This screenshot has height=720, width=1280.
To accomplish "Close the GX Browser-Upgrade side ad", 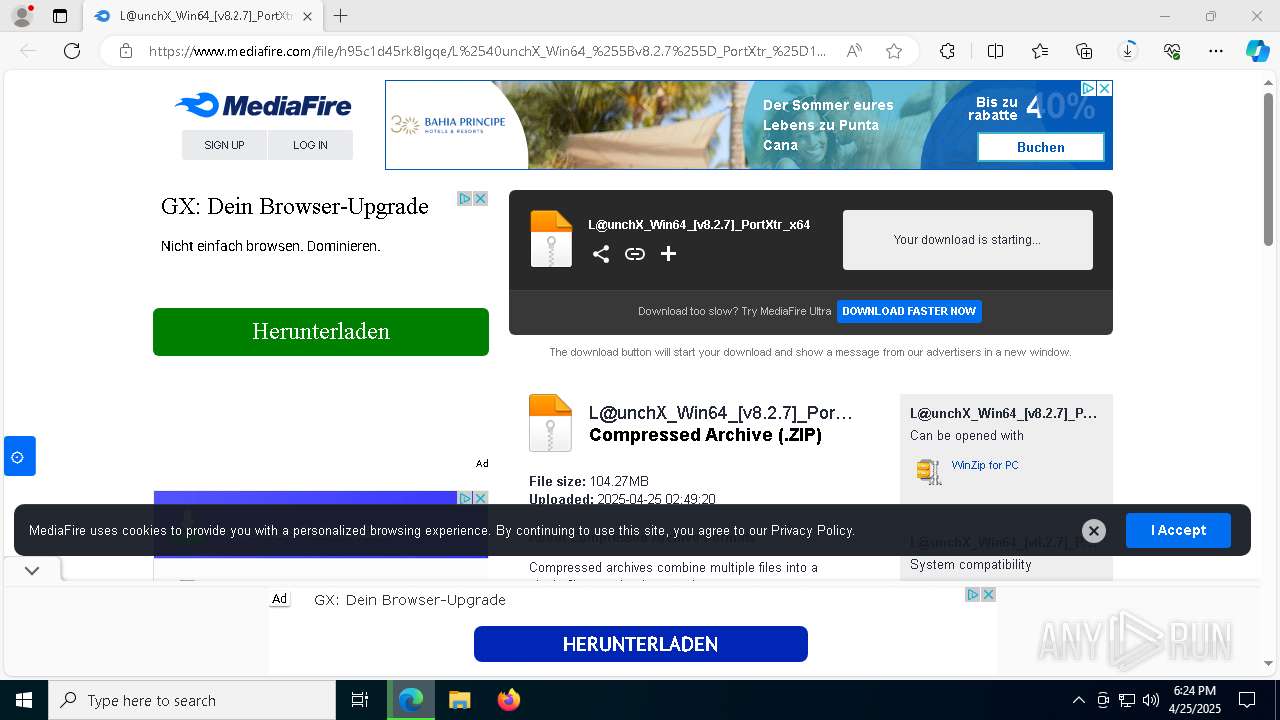I will point(480,198).
